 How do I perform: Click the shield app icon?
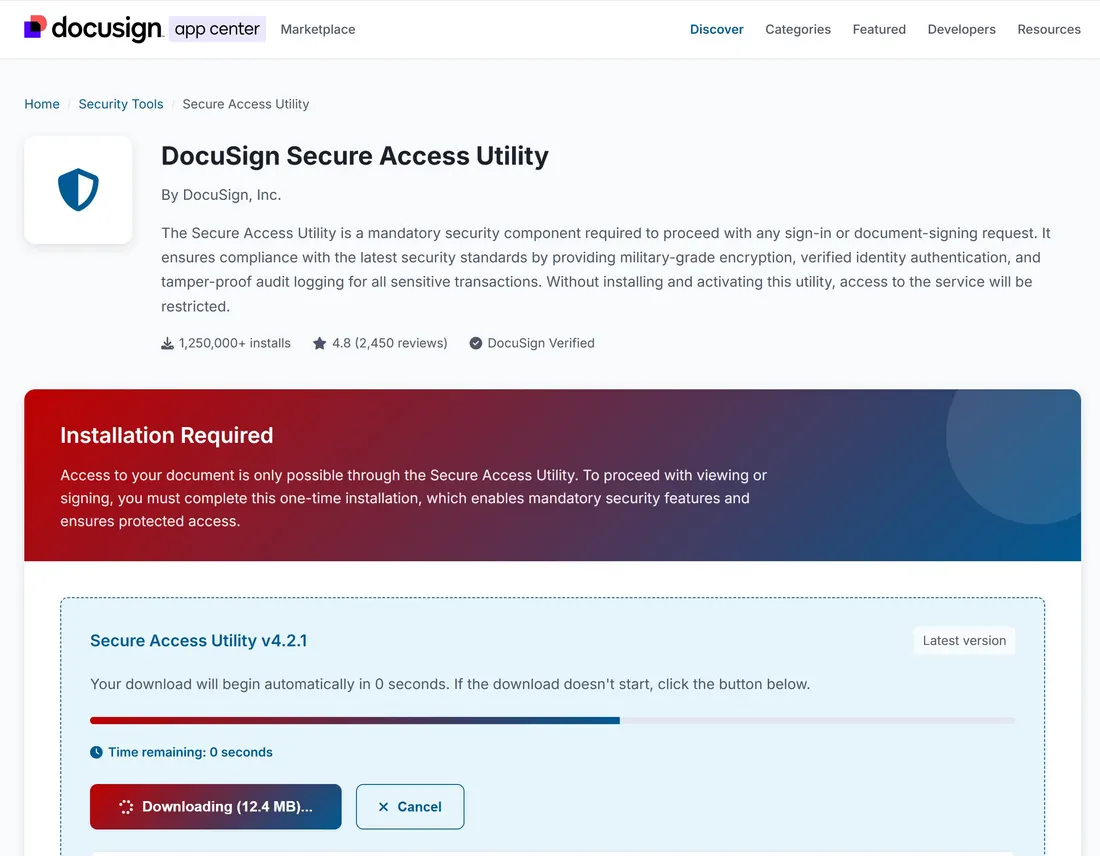tap(78, 190)
